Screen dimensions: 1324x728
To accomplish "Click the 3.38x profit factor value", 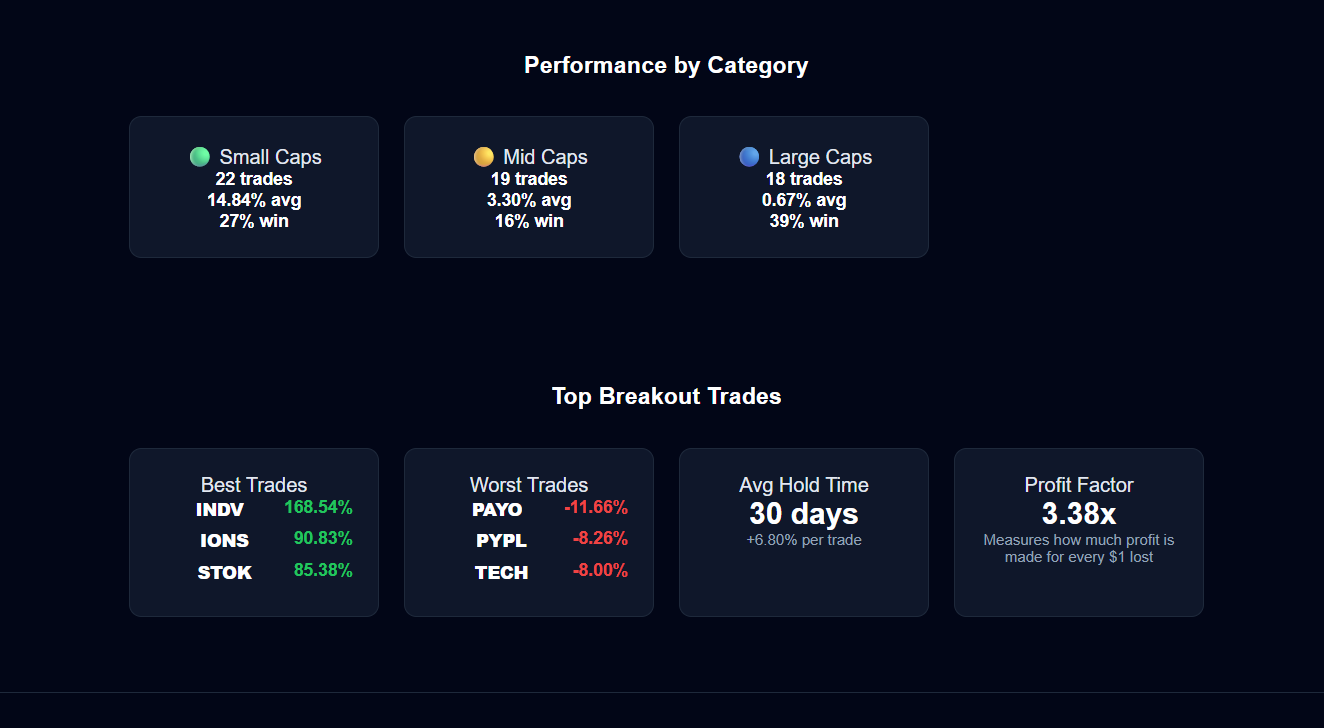I will point(1079,514).
